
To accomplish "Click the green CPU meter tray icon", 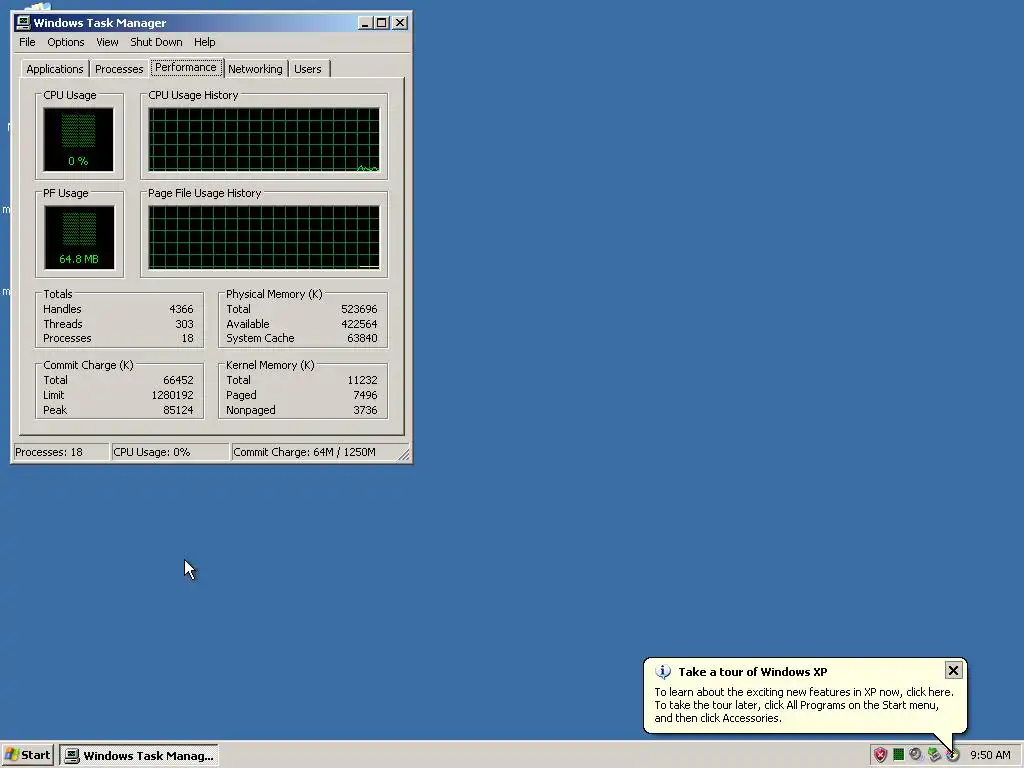I will point(898,755).
